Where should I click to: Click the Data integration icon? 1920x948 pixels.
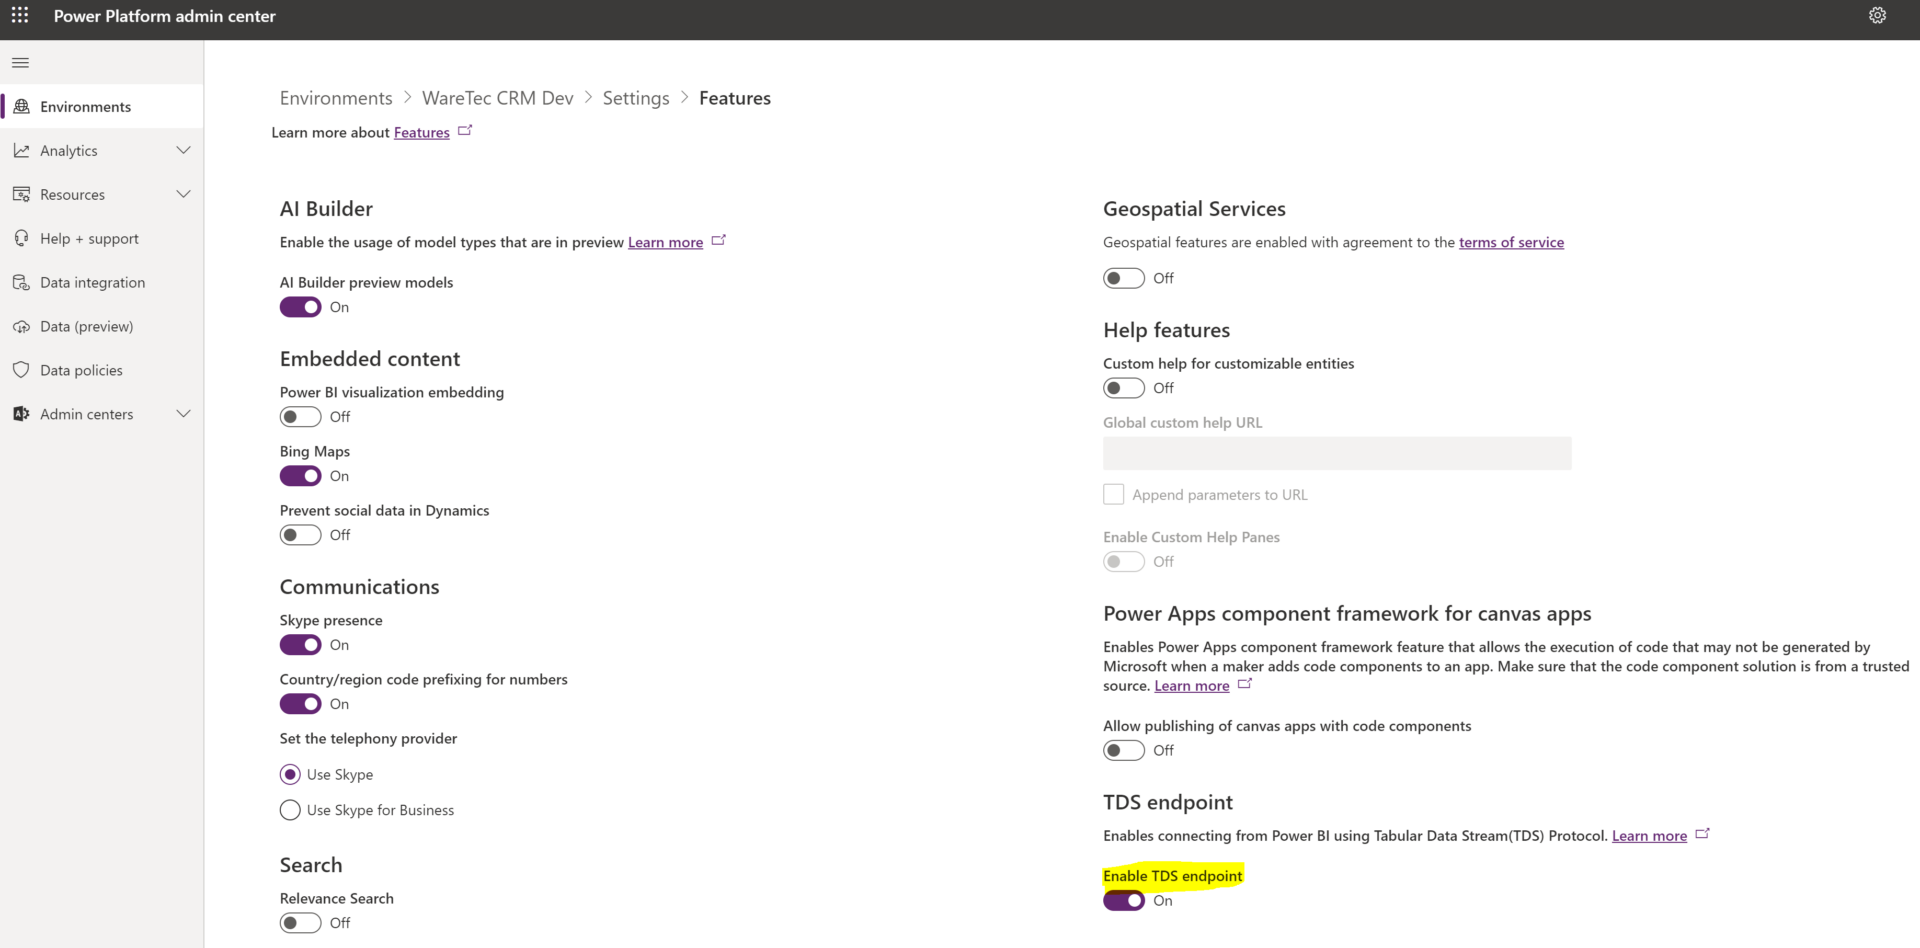pyautogui.click(x=21, y=282)
